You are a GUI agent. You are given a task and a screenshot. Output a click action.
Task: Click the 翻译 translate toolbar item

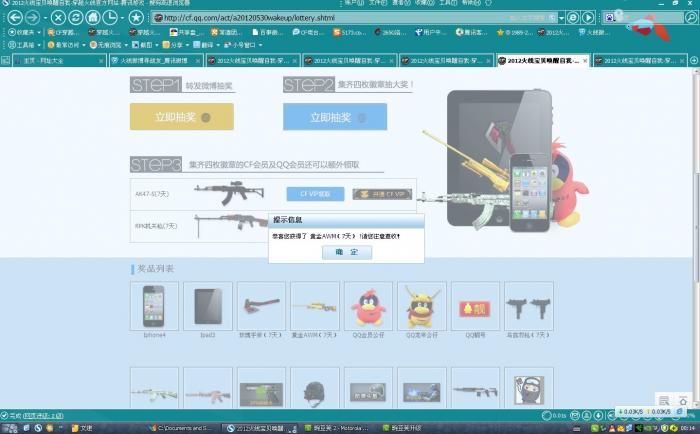206,45
